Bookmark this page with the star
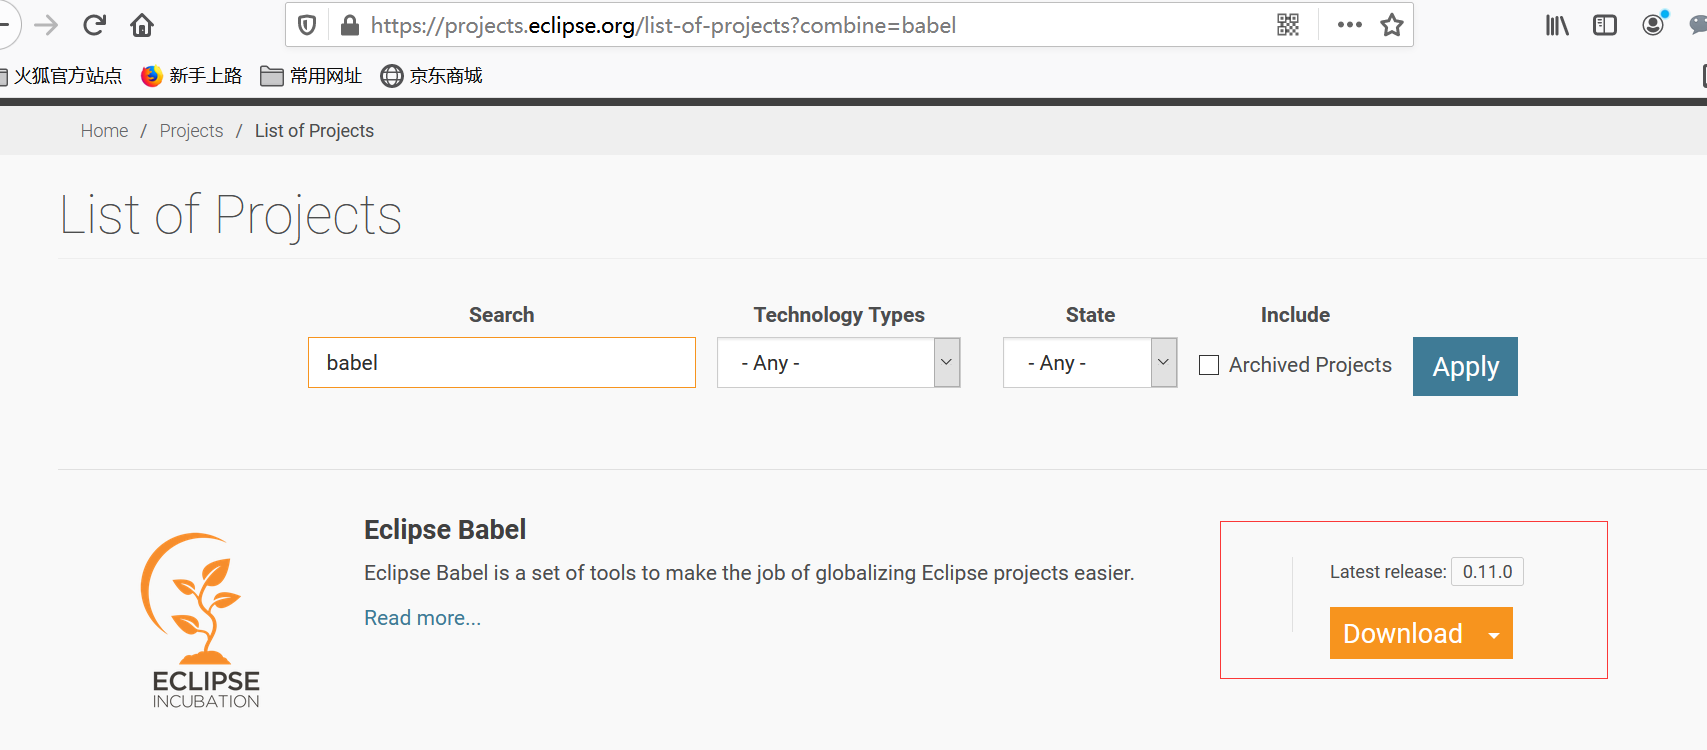 [1392, 25]
